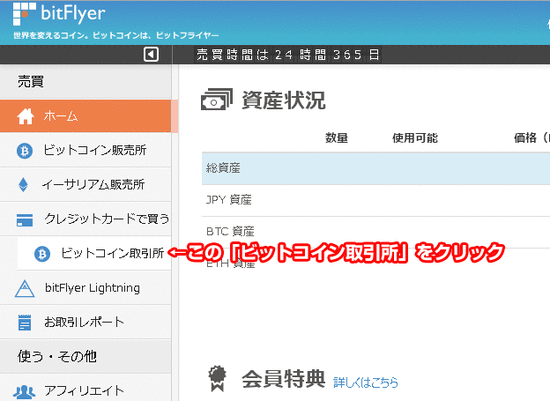The width and height of the screenshot is (550, 401).
Task: Select the BTC 資産 row
Action: click(x=376, y=232)
